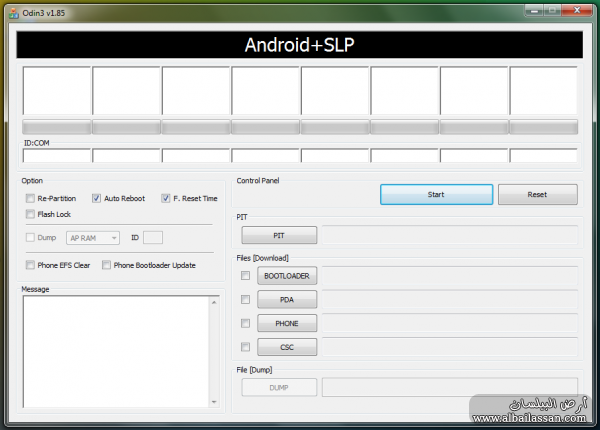Viewport: 600px width, 430px height.
Task: Click the PHONE file path field
Action: pyautogui.click(x=450, y=323)
